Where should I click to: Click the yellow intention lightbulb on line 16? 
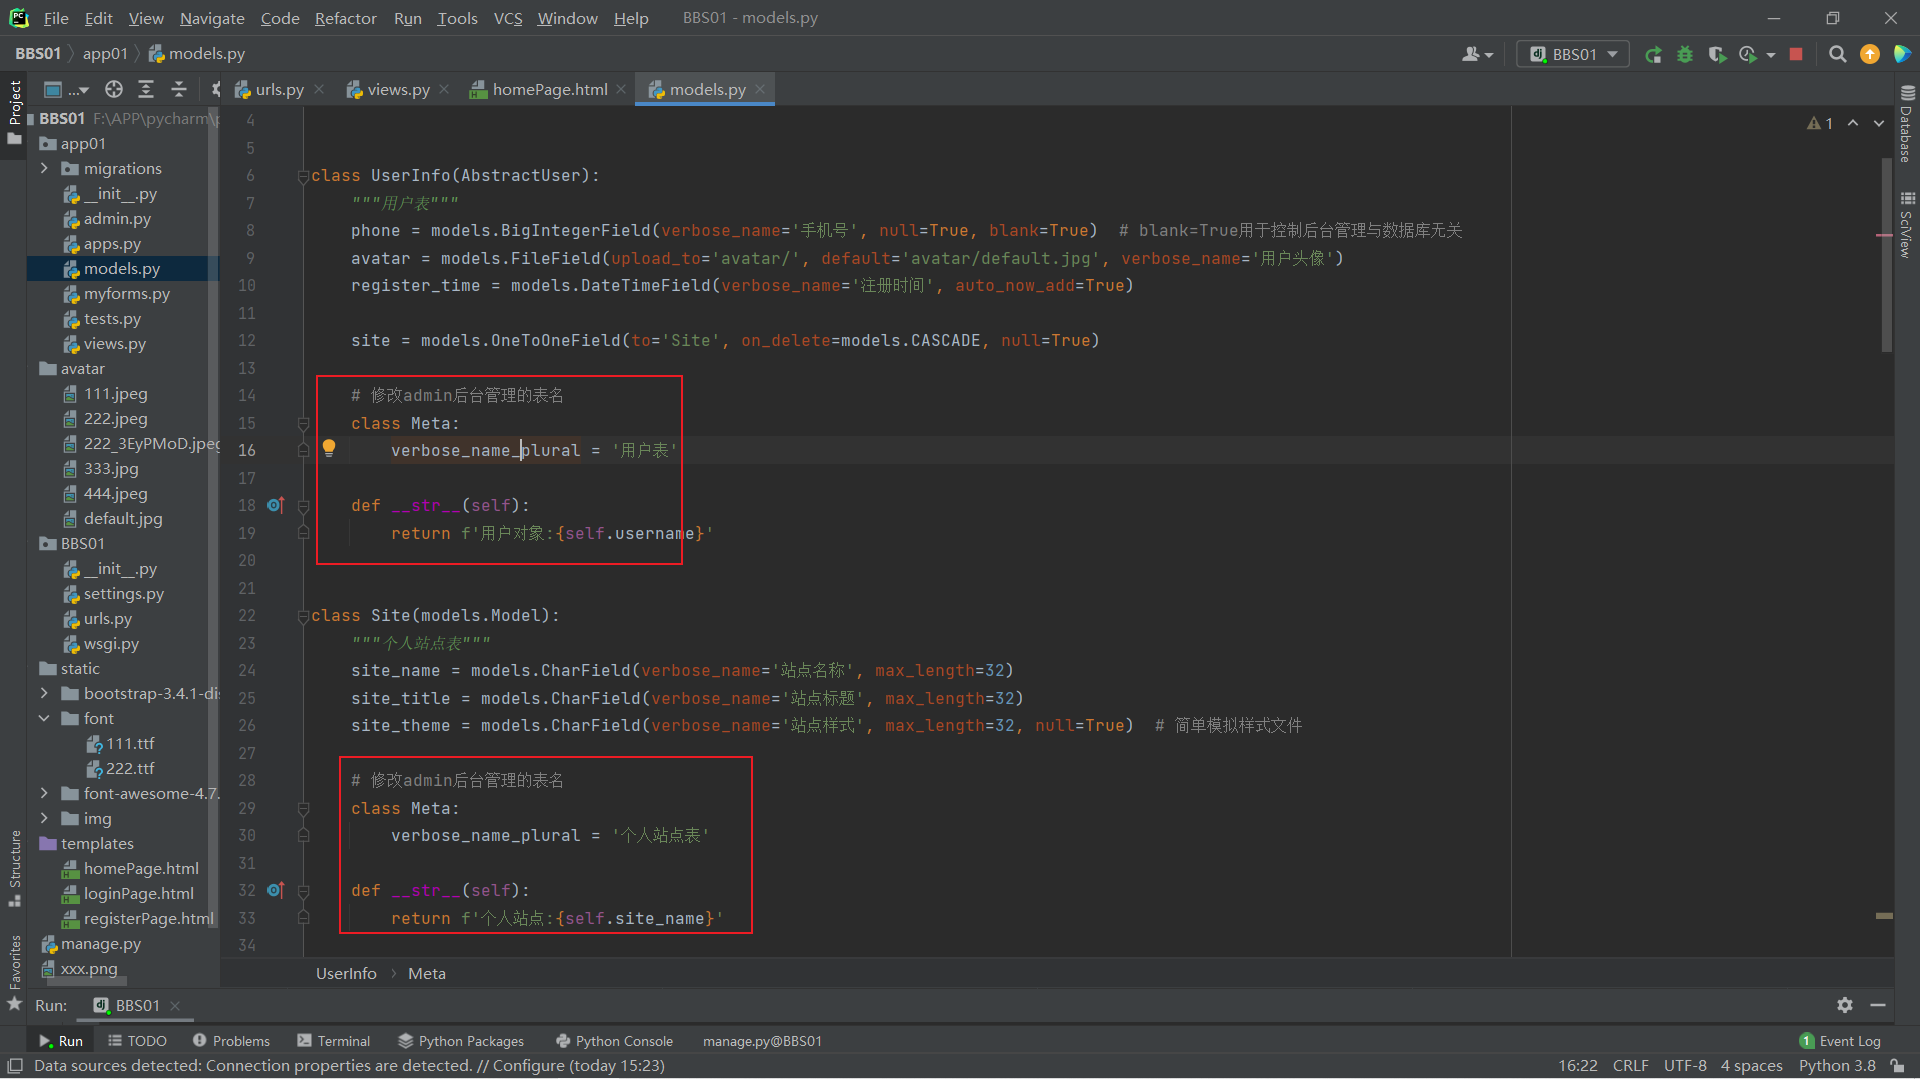click(329, 448)
